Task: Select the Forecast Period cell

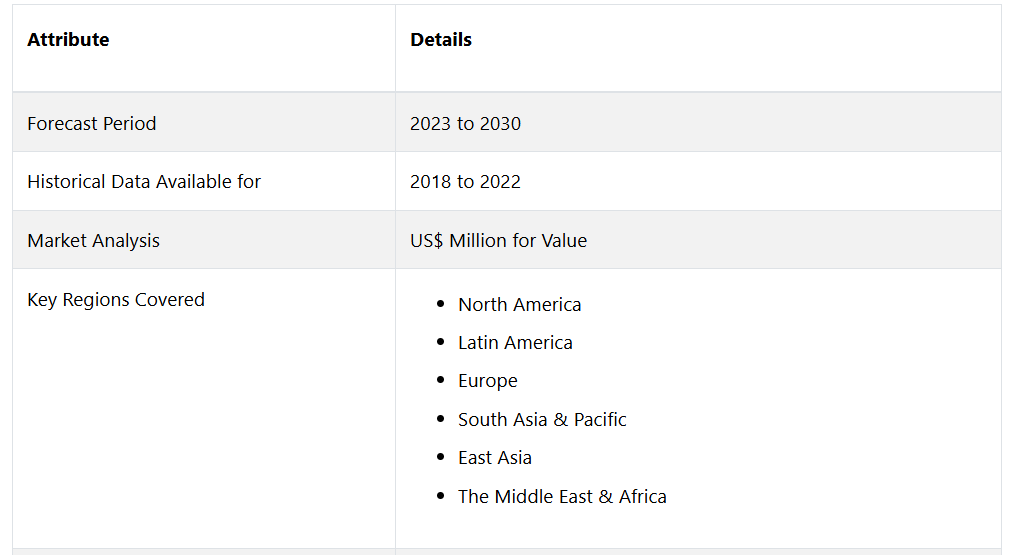Action: coord(92,124)
